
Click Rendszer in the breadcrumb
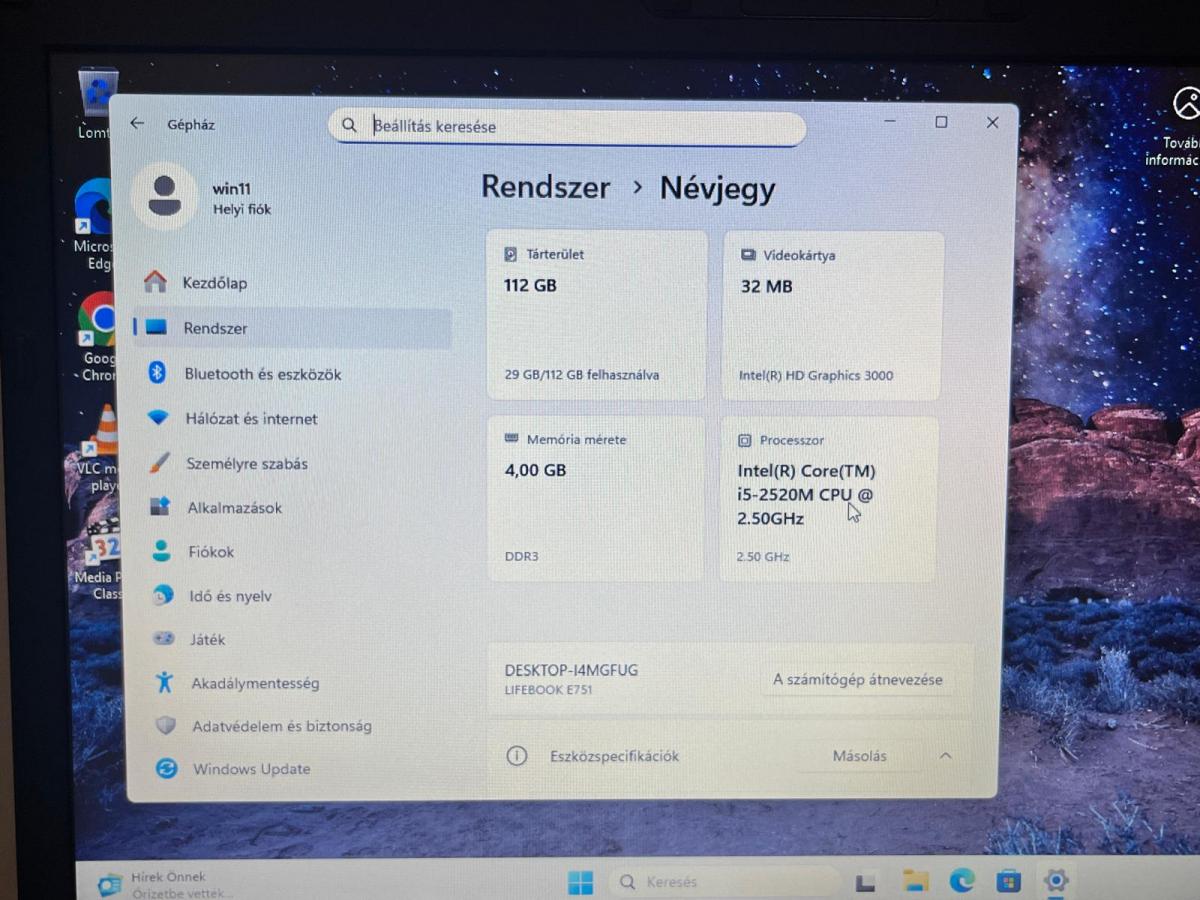pyautogui.click(x=545, y=188)
